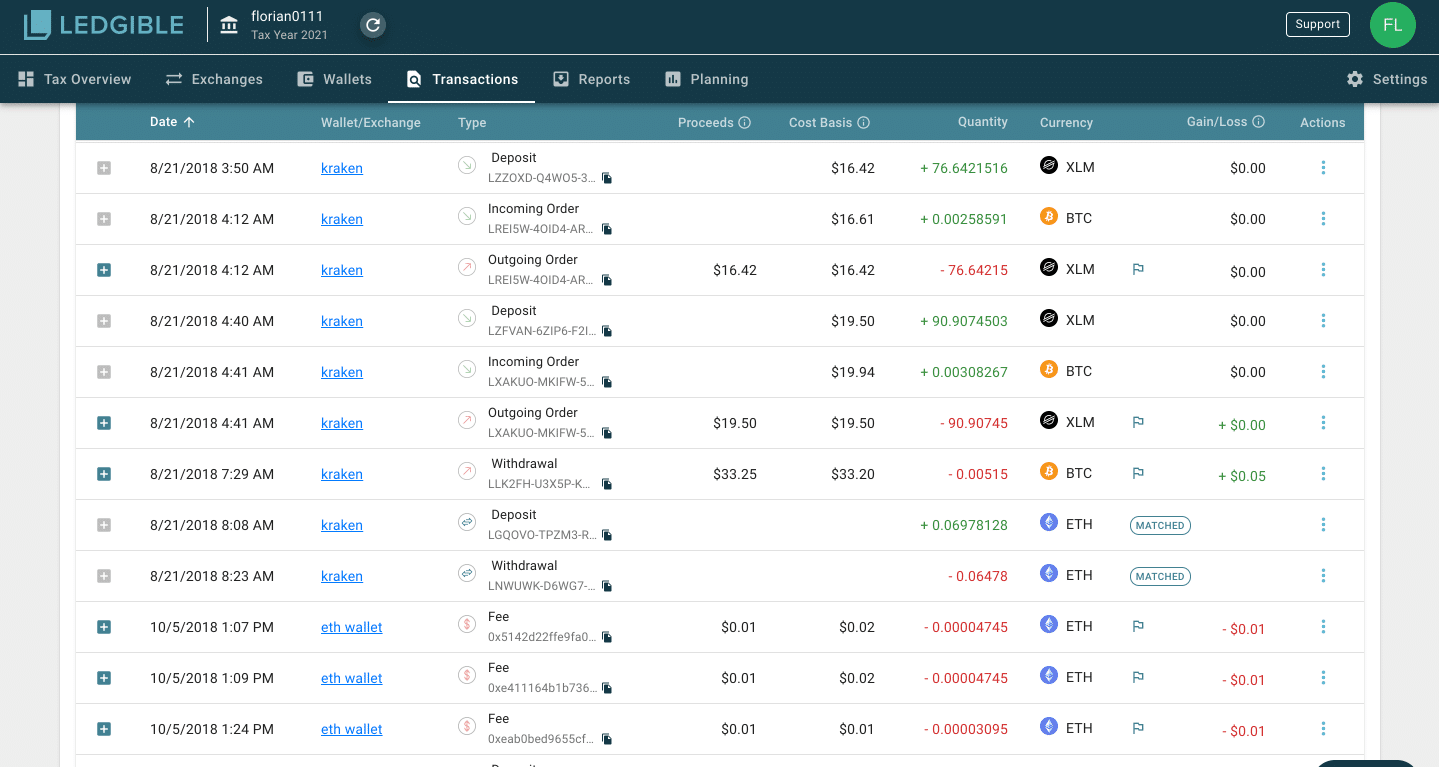This screenshot has height=767, width=1439.
Task: Copy transaction ID LGQOVO-TPZM3-R
Action: tap(607, 536)
